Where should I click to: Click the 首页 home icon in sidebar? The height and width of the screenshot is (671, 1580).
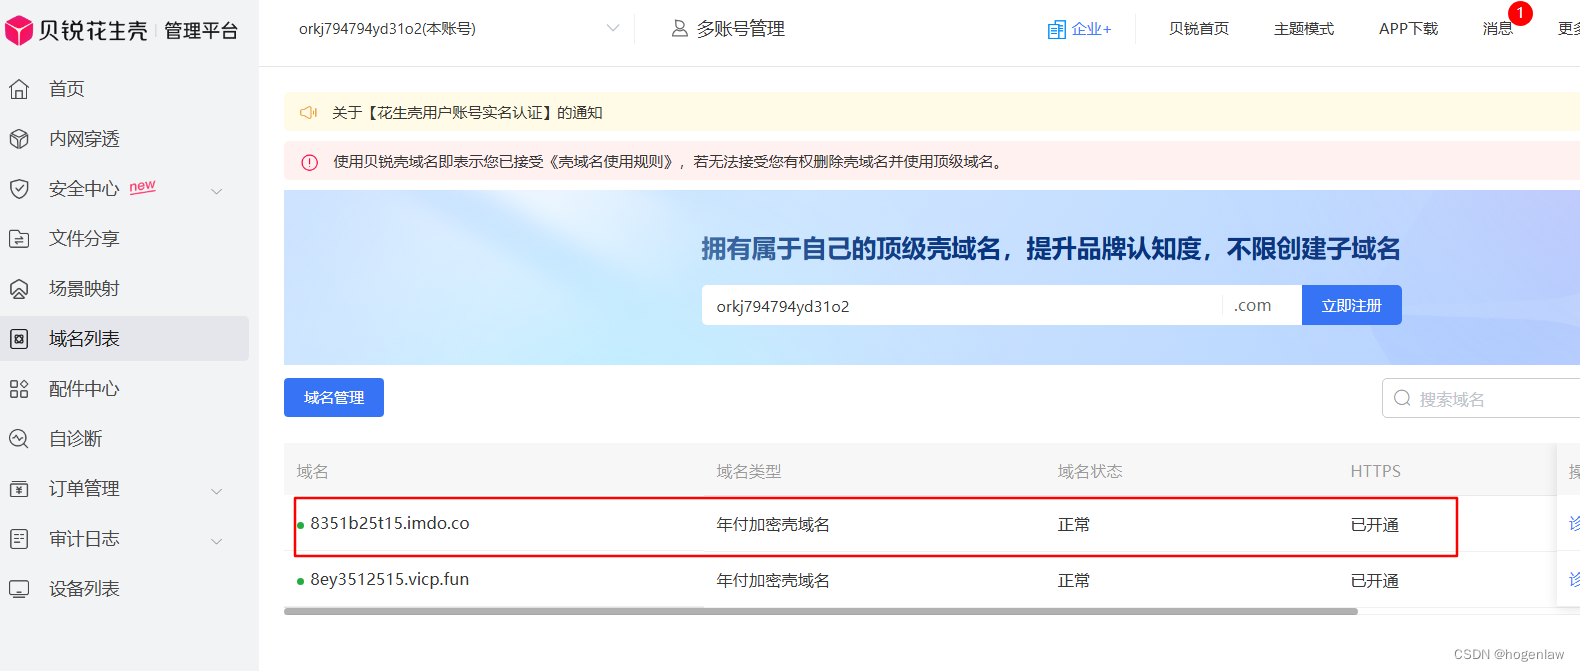19,89
